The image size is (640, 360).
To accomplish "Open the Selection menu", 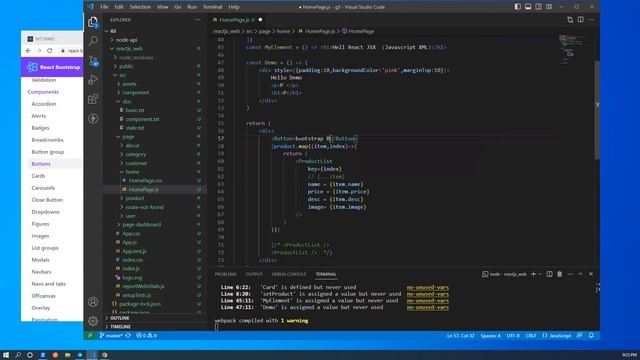I will (x=140, y=7).
